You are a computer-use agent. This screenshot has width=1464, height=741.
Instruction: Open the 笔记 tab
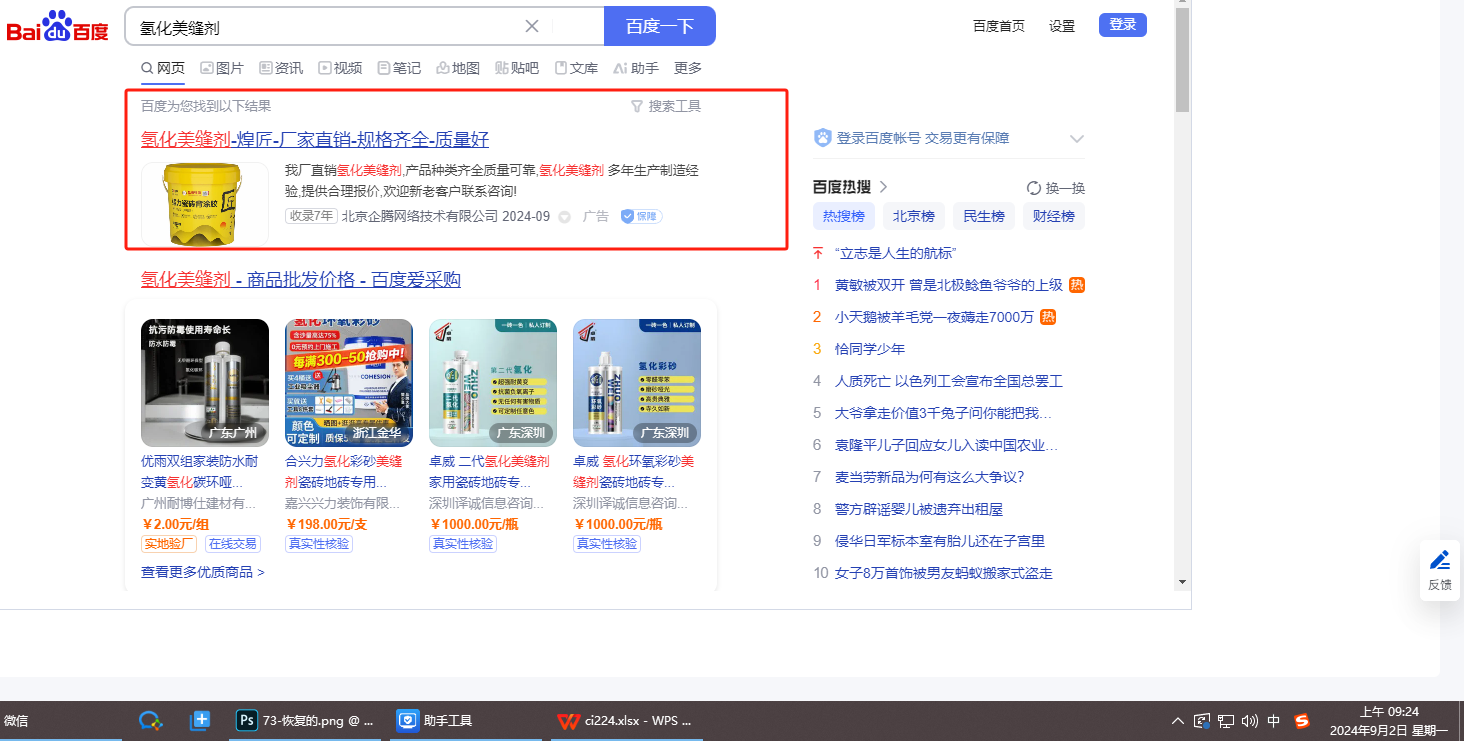click(x=399, y=68)
